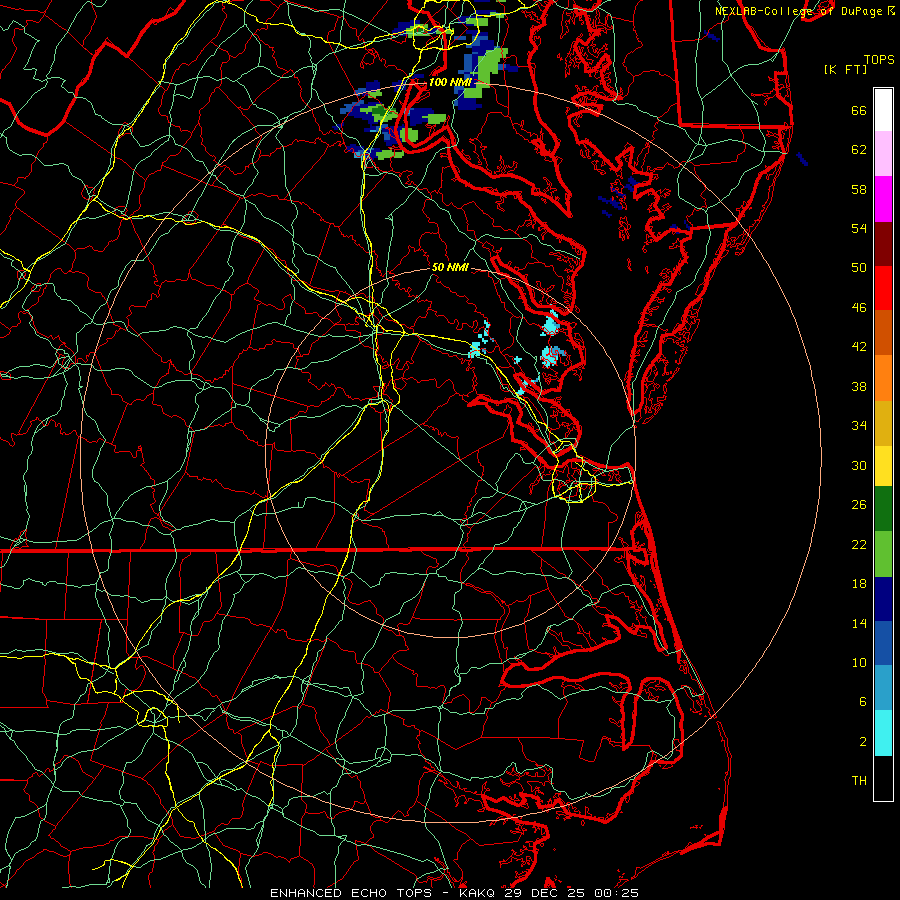Click the 29 DEC 25 date stamp

(x=546, y=893)
